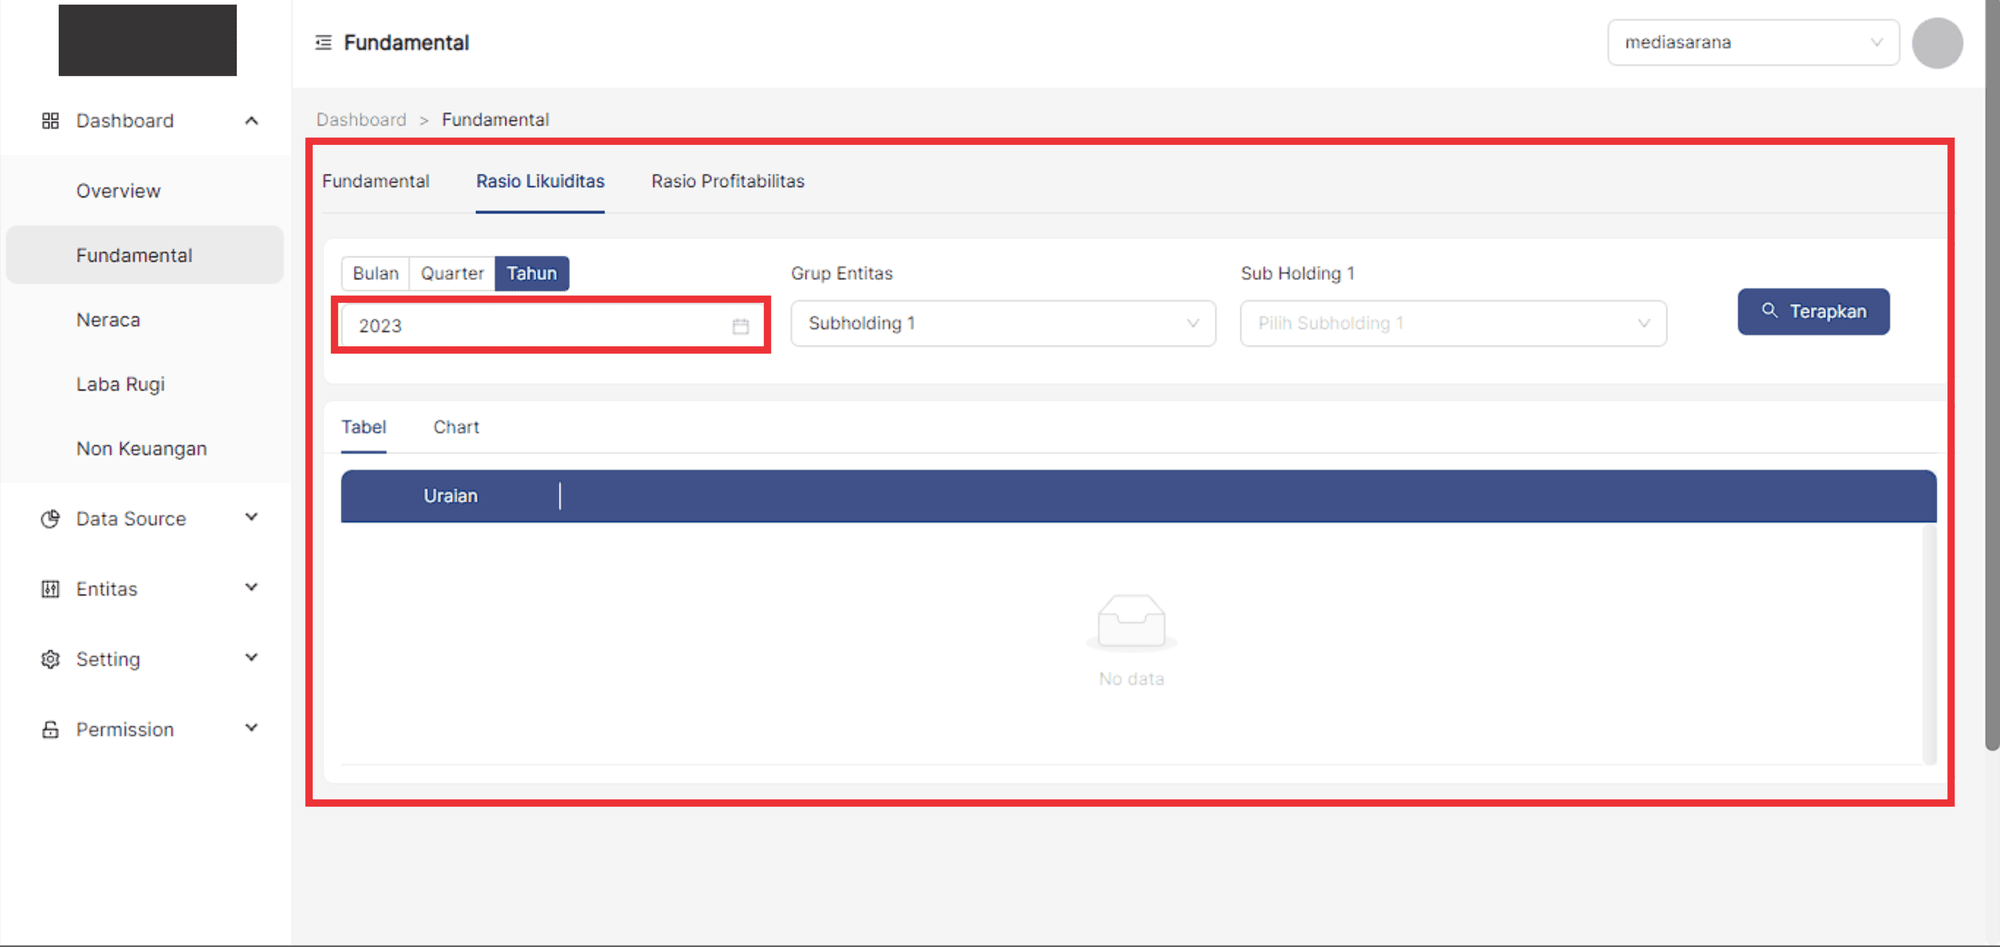This screenshot has height=947, width=2000.
Task: Click the sidebar collapse hamburger icon
Action: coord(323,43)
